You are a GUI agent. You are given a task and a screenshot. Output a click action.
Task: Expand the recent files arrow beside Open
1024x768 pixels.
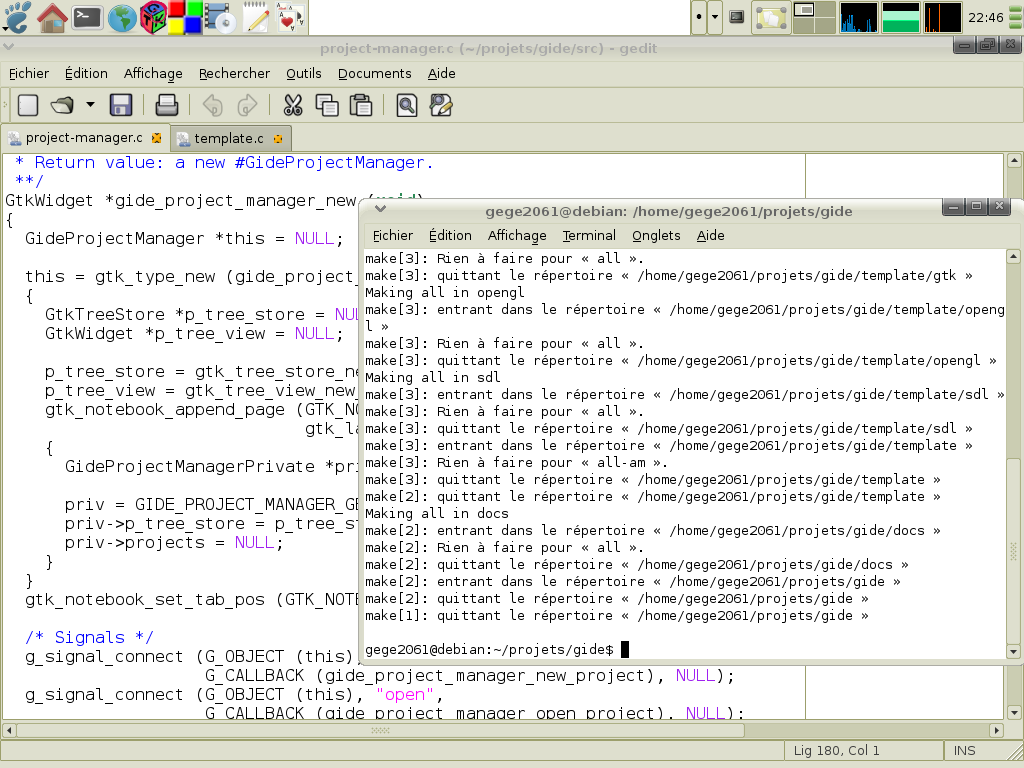click(90, 105)
